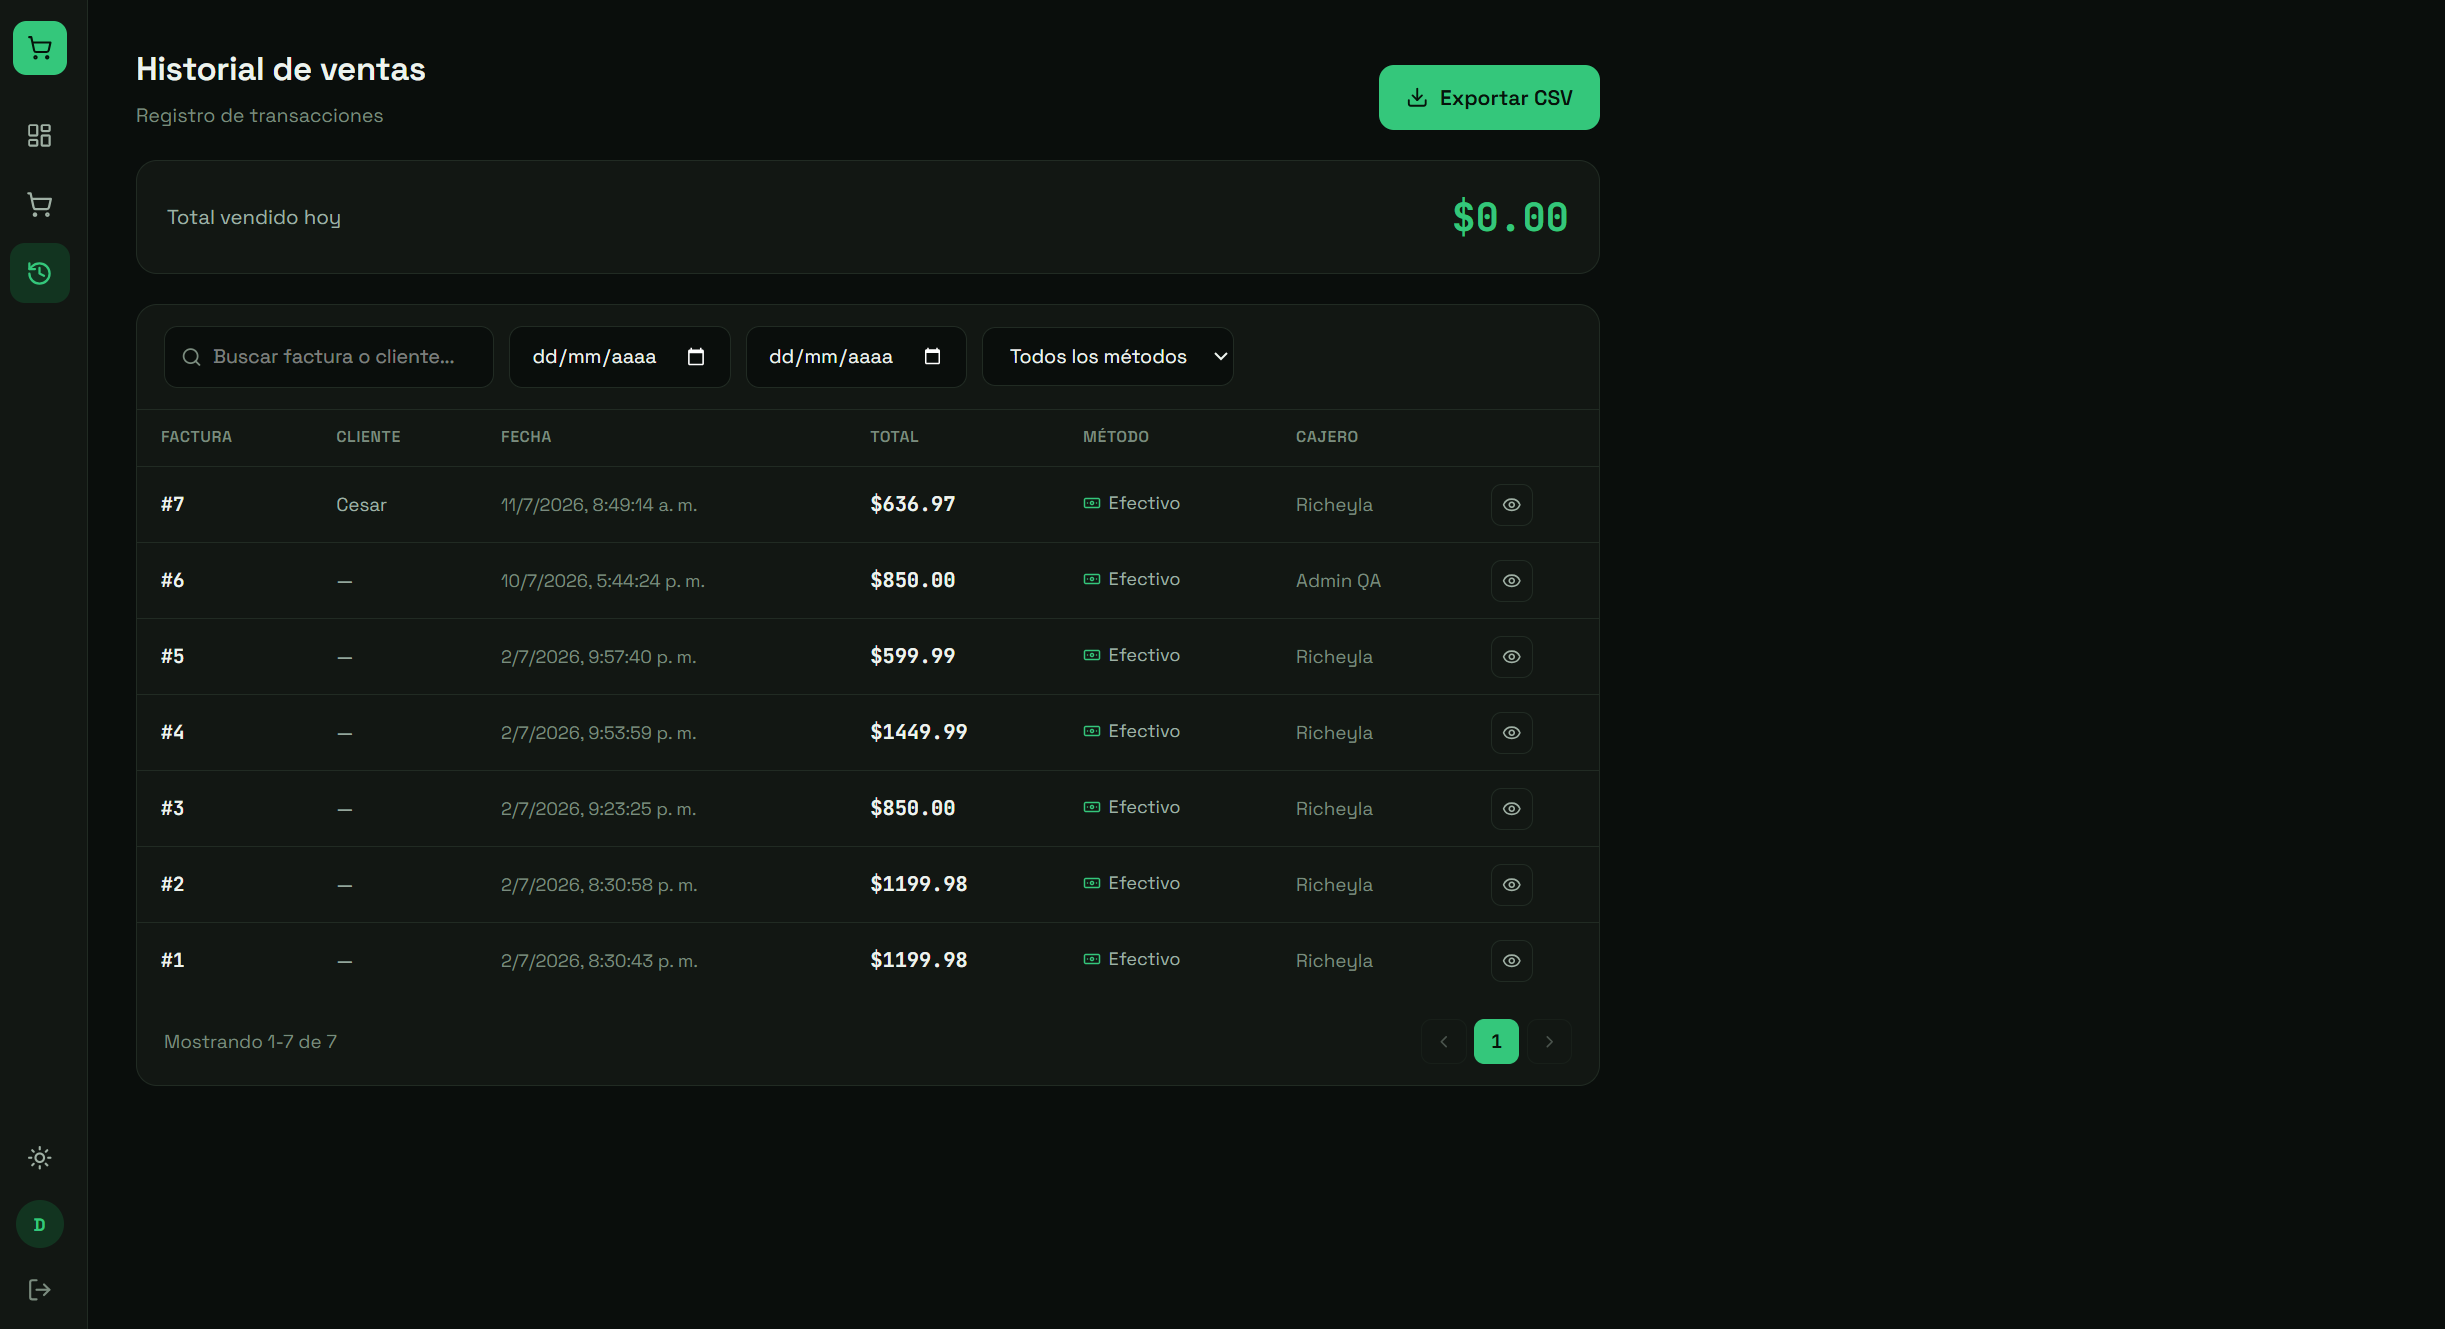Click the total $599.99
This screenshot has width=2445, height=1329.
(x=913, y=656)
